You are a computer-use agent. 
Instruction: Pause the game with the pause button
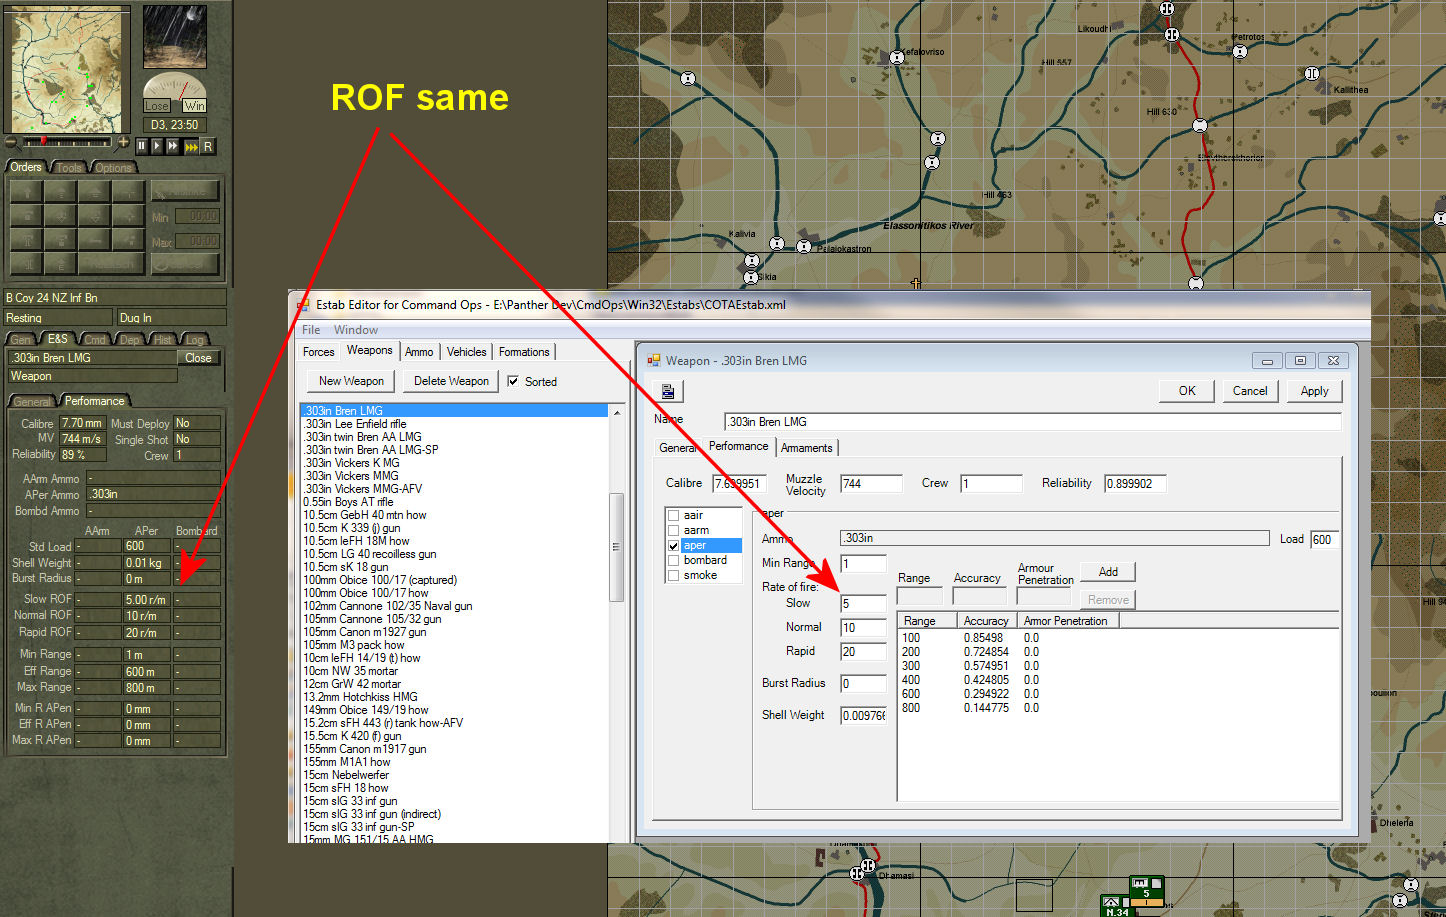coord(141,146)
